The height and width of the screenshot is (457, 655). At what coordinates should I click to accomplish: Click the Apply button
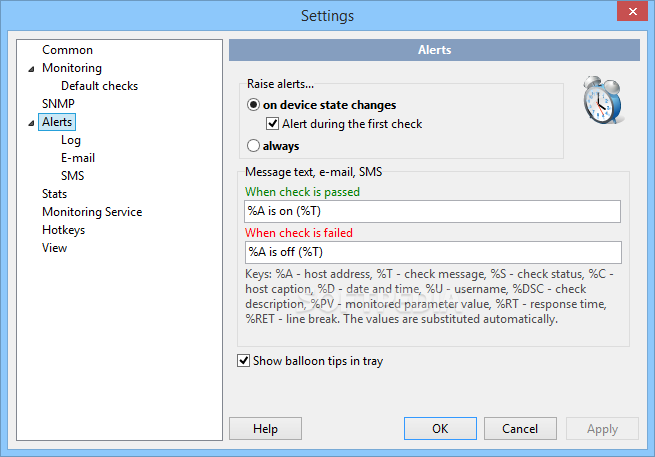[602, 429]
